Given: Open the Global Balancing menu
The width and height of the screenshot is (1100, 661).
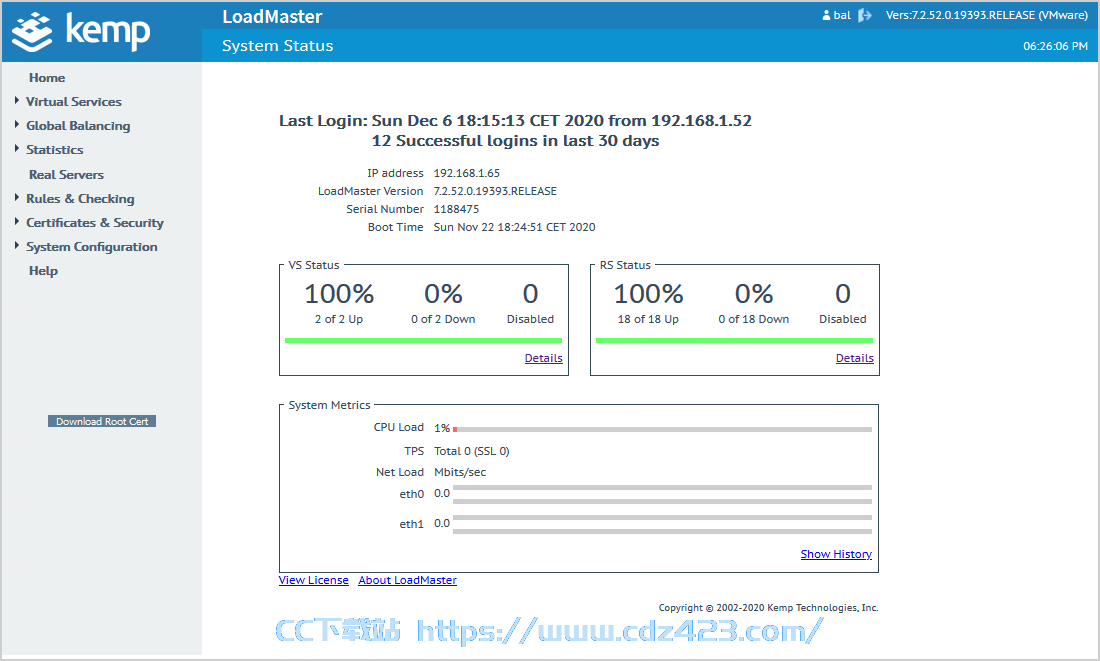Looking at the screenshot, I should click(78, 126).
